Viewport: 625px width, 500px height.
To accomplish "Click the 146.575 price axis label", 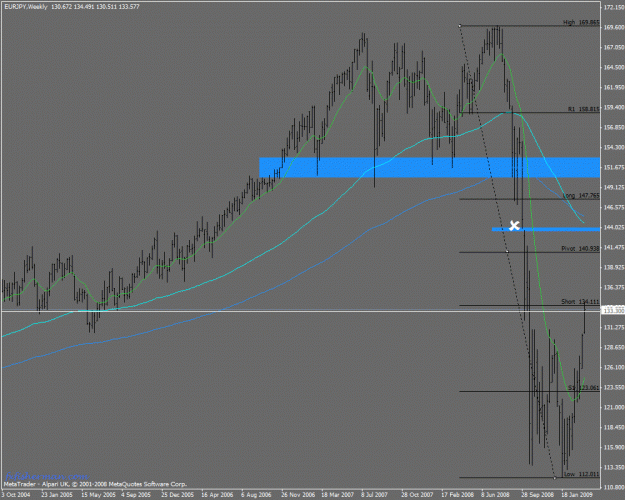I will coord(614,207).
